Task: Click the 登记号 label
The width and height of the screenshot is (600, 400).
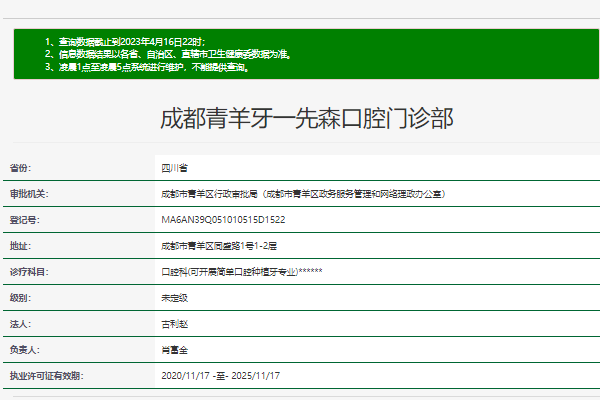Action: pos(24,220)
